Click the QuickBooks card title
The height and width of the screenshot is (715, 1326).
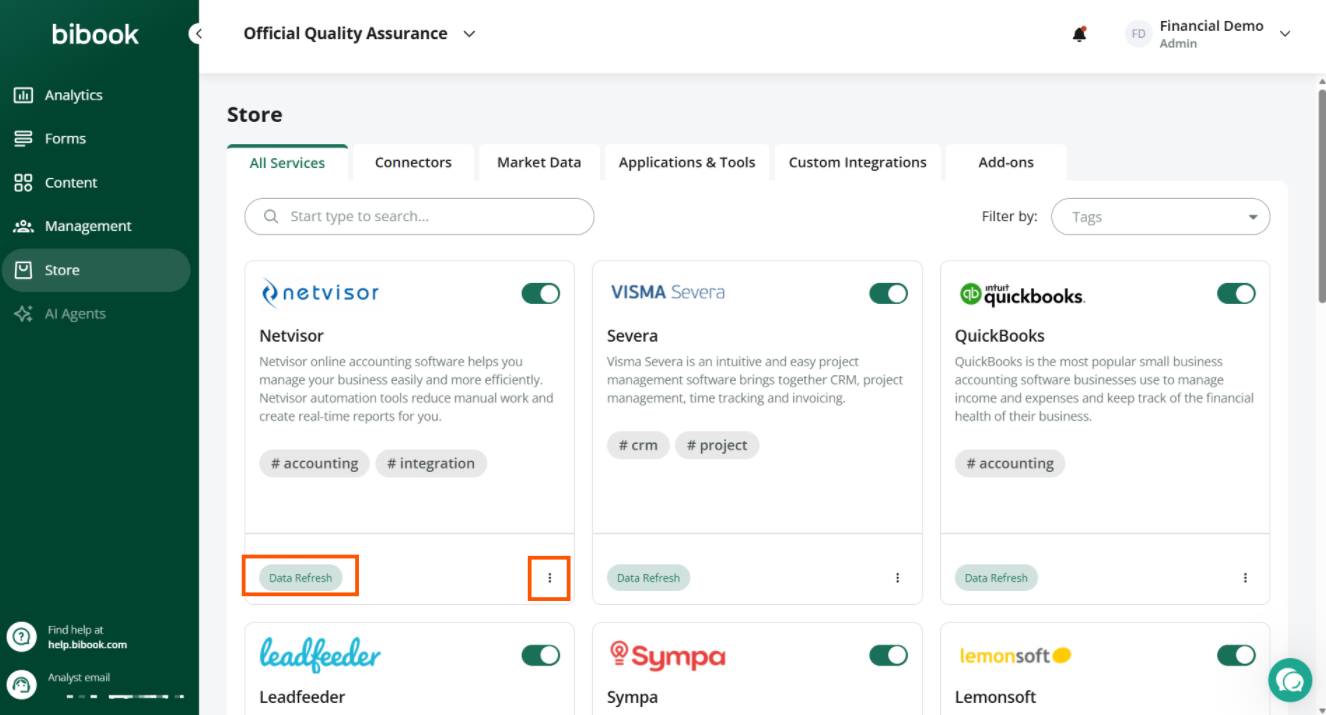click(x=1000, y=336)
